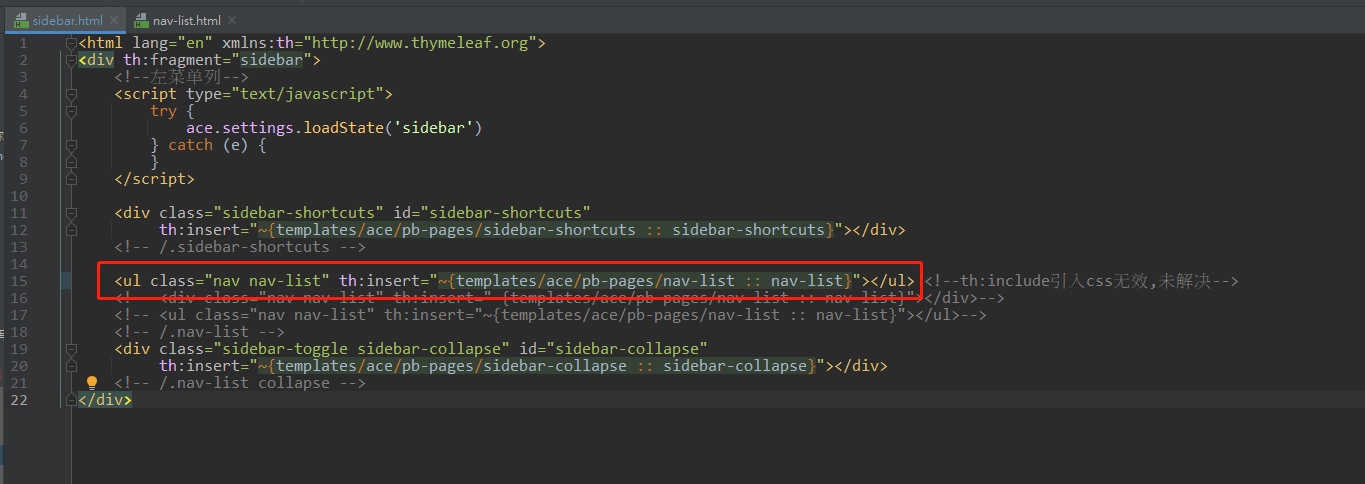
Task: Click fold end marker on line 20
Action: point(71,366)
